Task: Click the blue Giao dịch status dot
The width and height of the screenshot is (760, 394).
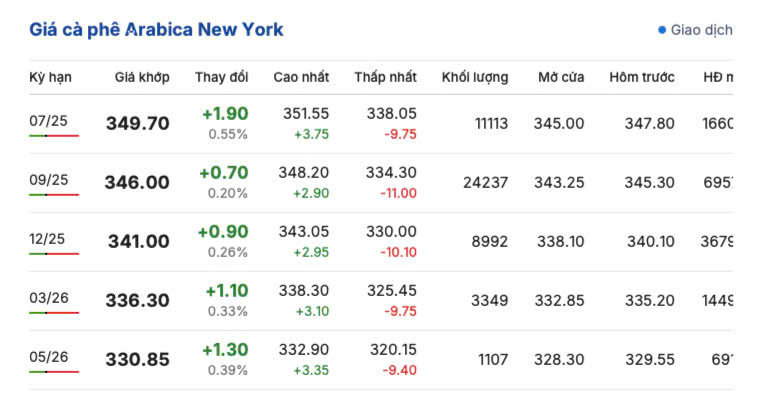Action: point(662,30)
